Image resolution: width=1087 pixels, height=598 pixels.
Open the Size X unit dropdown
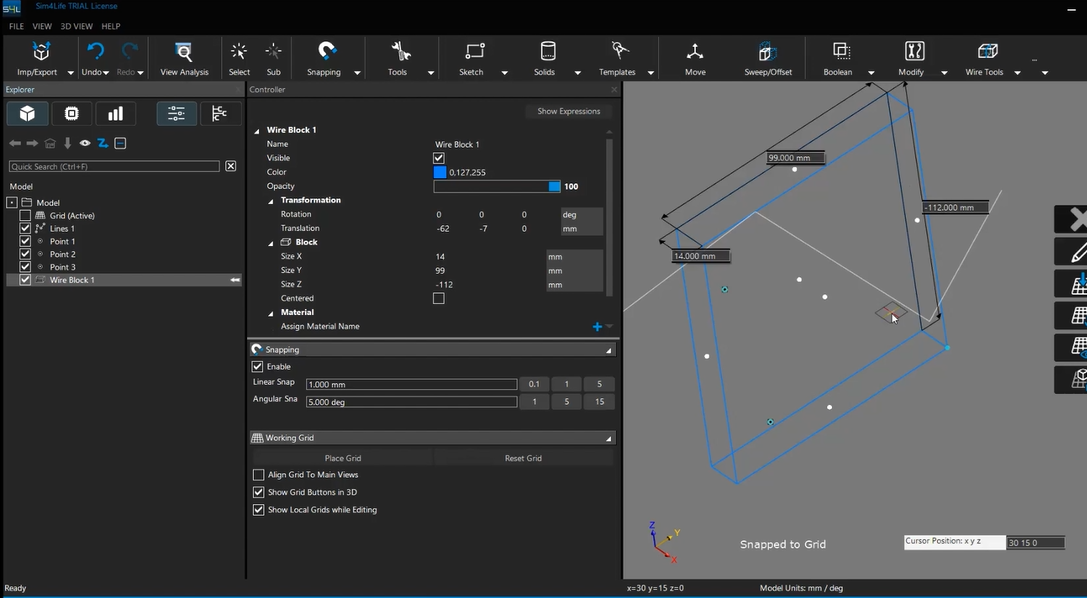[573, 257]
